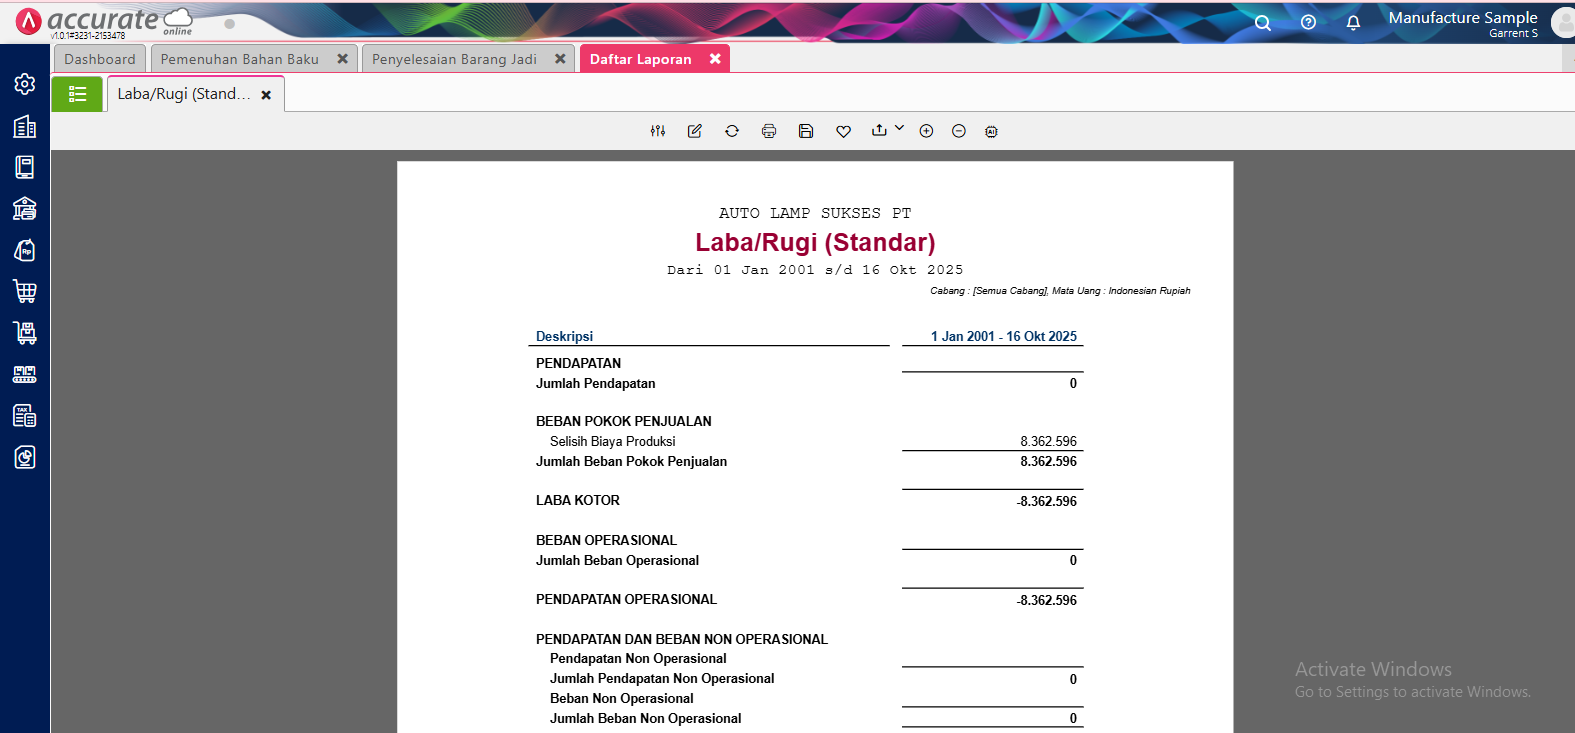Switch to the Dashboard tab

[100, 59]
